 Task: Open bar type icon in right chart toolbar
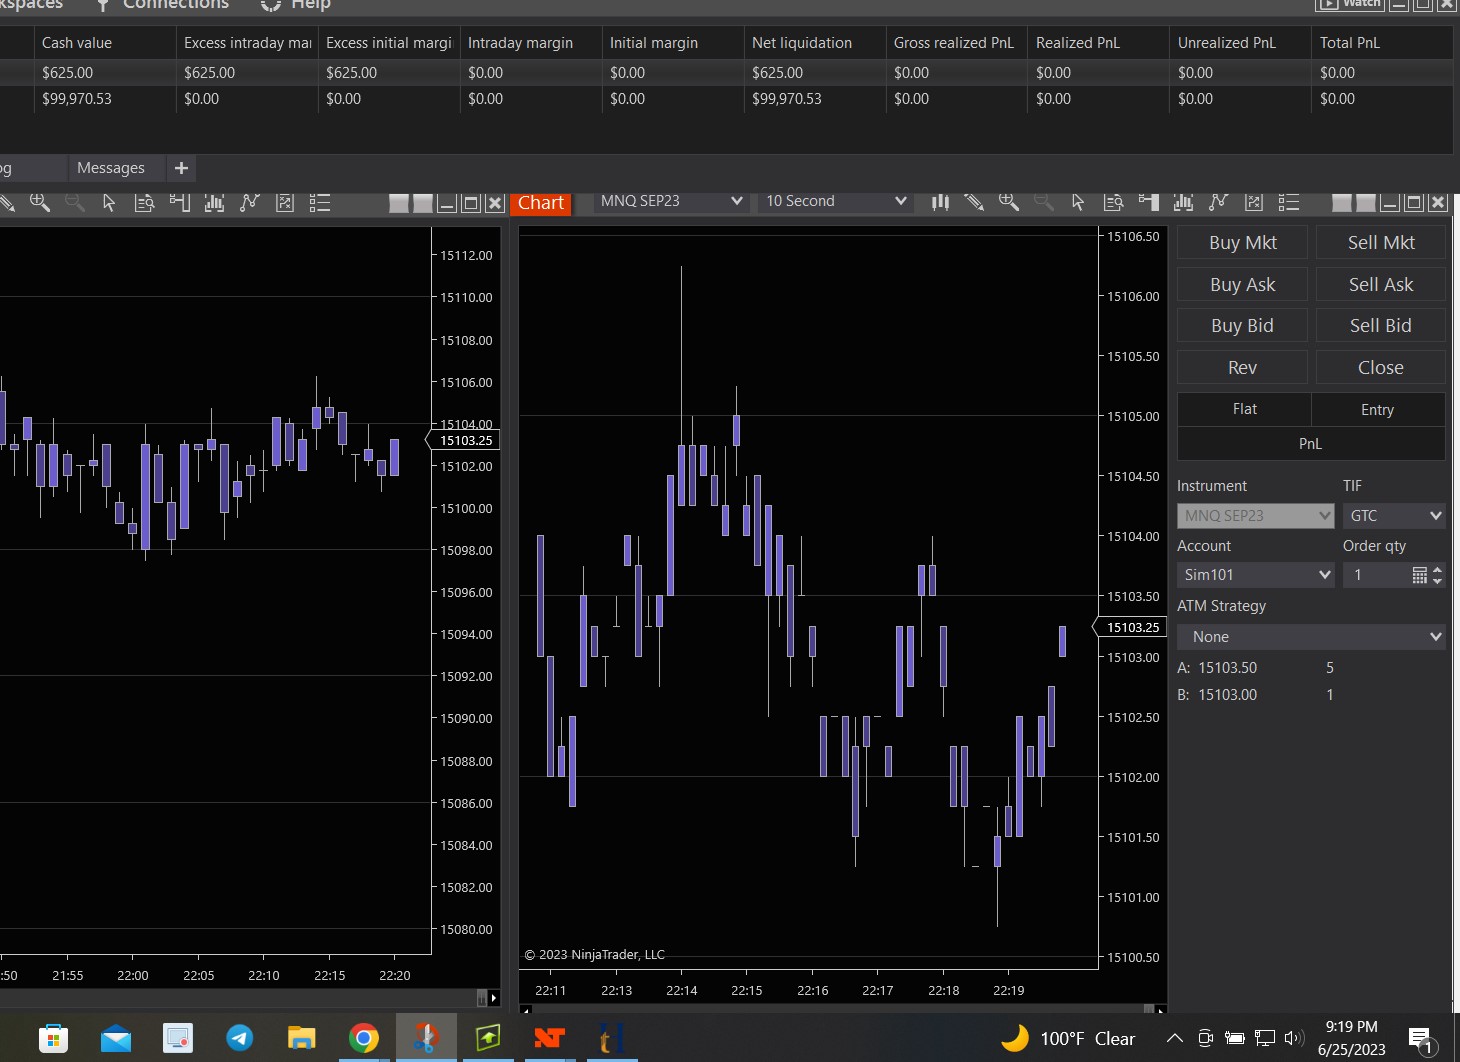[940, 202]
